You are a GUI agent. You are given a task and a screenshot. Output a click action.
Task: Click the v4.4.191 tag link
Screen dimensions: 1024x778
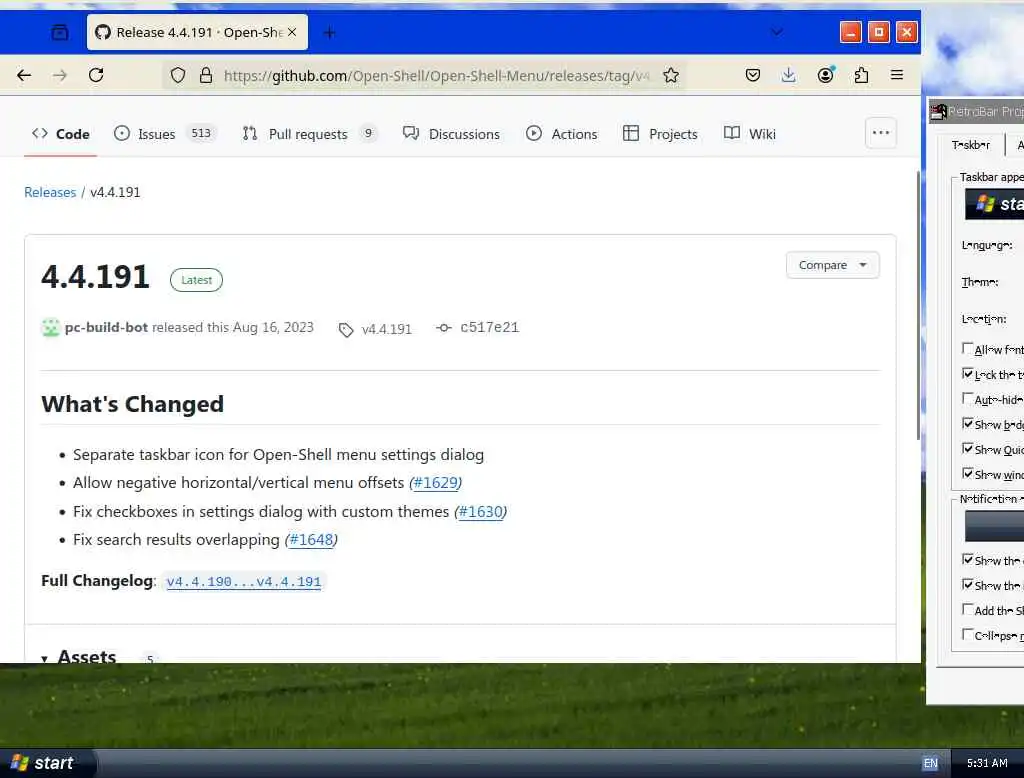point(387,329)
